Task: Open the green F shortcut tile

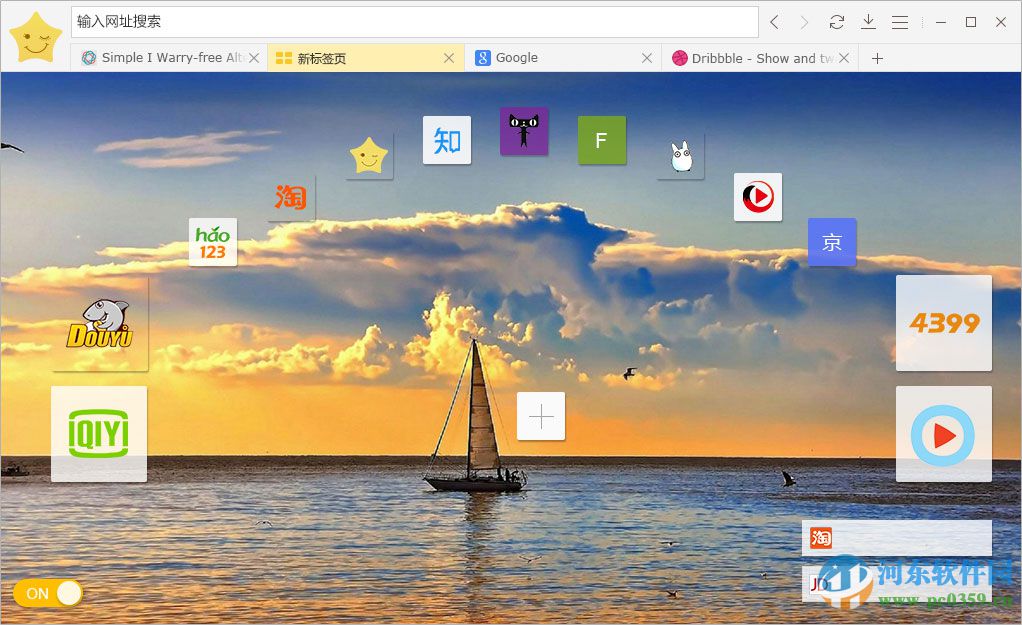Action: tap(602, 140)
